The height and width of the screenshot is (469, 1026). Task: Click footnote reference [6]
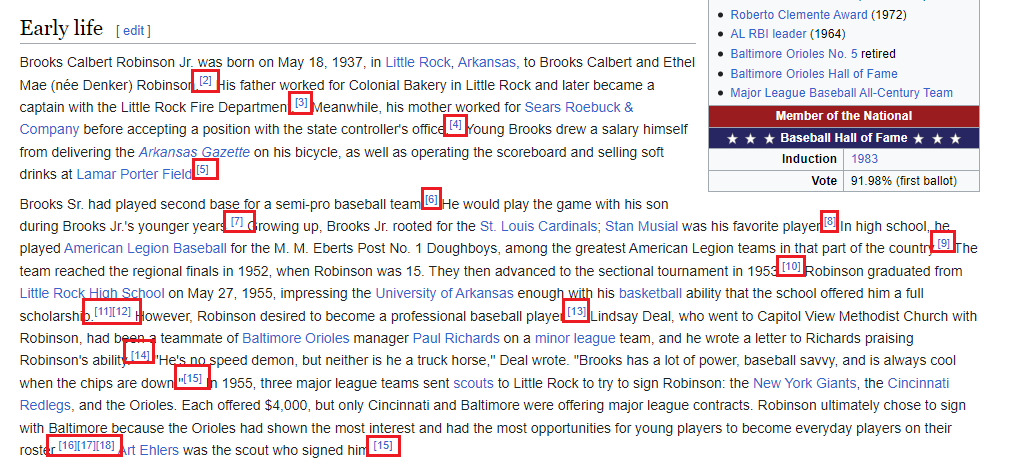pos(431,199)
